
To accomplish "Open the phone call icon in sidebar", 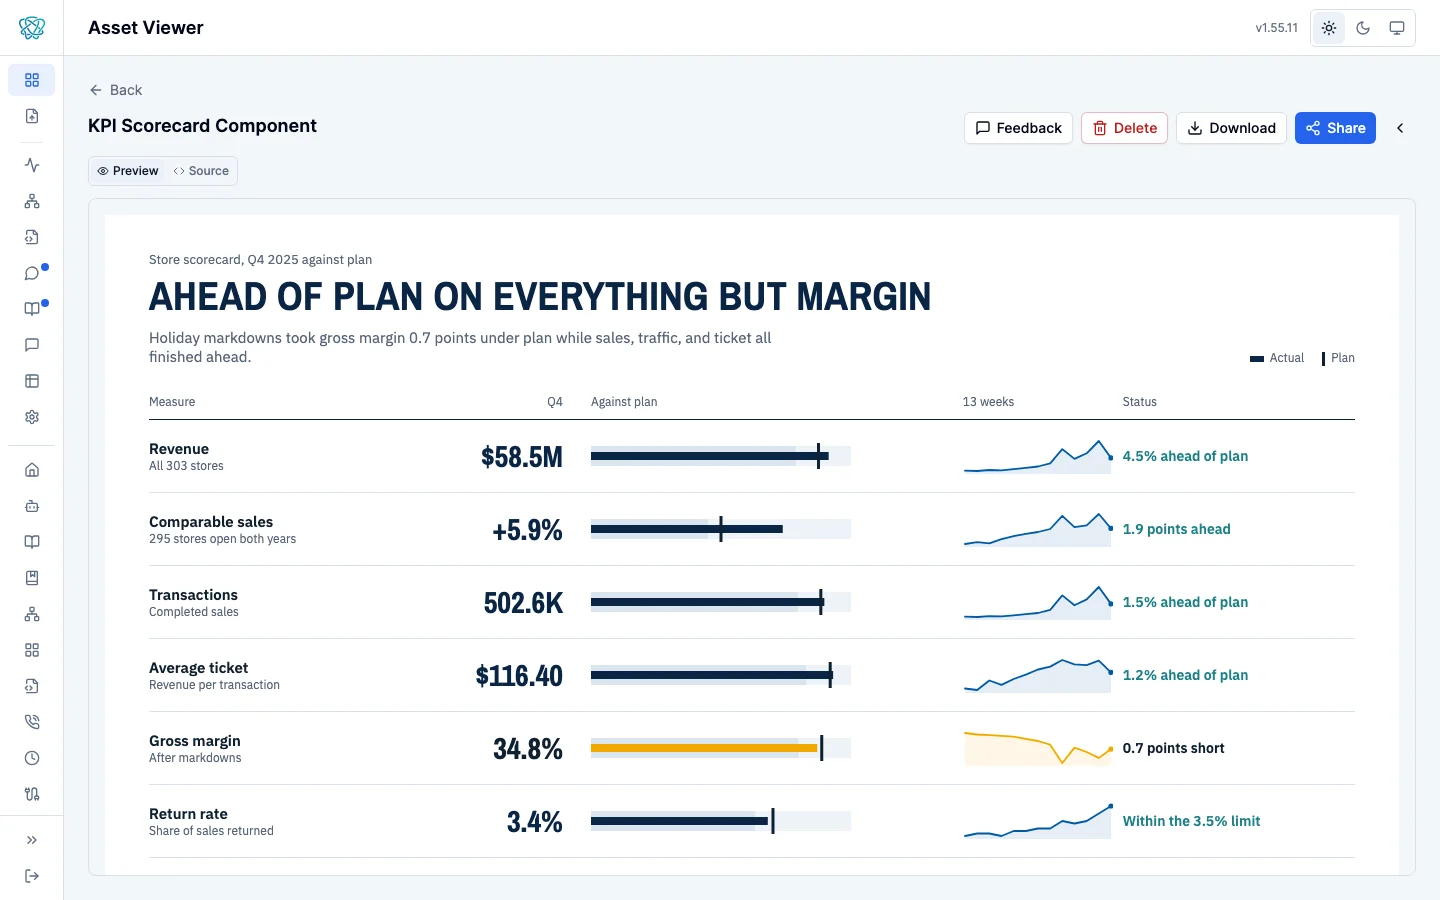I will [x=32, y=722].
